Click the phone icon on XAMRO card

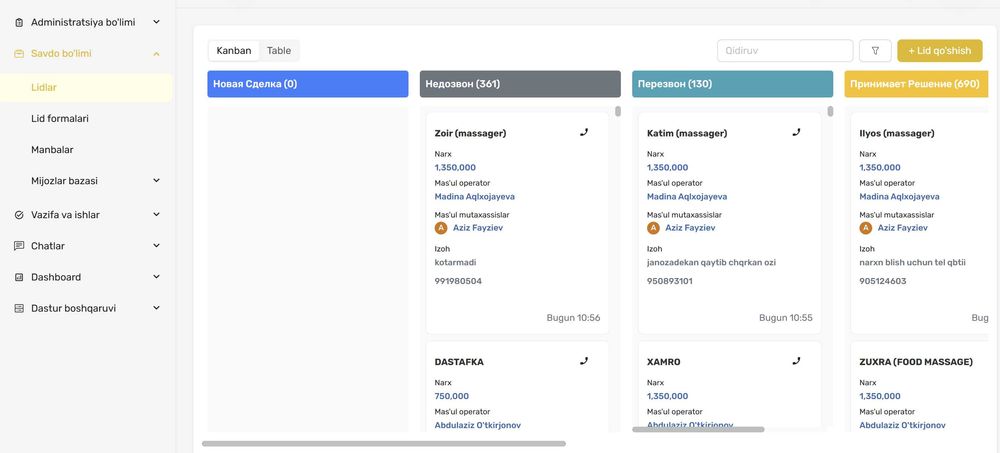click(x=796, y=361)
